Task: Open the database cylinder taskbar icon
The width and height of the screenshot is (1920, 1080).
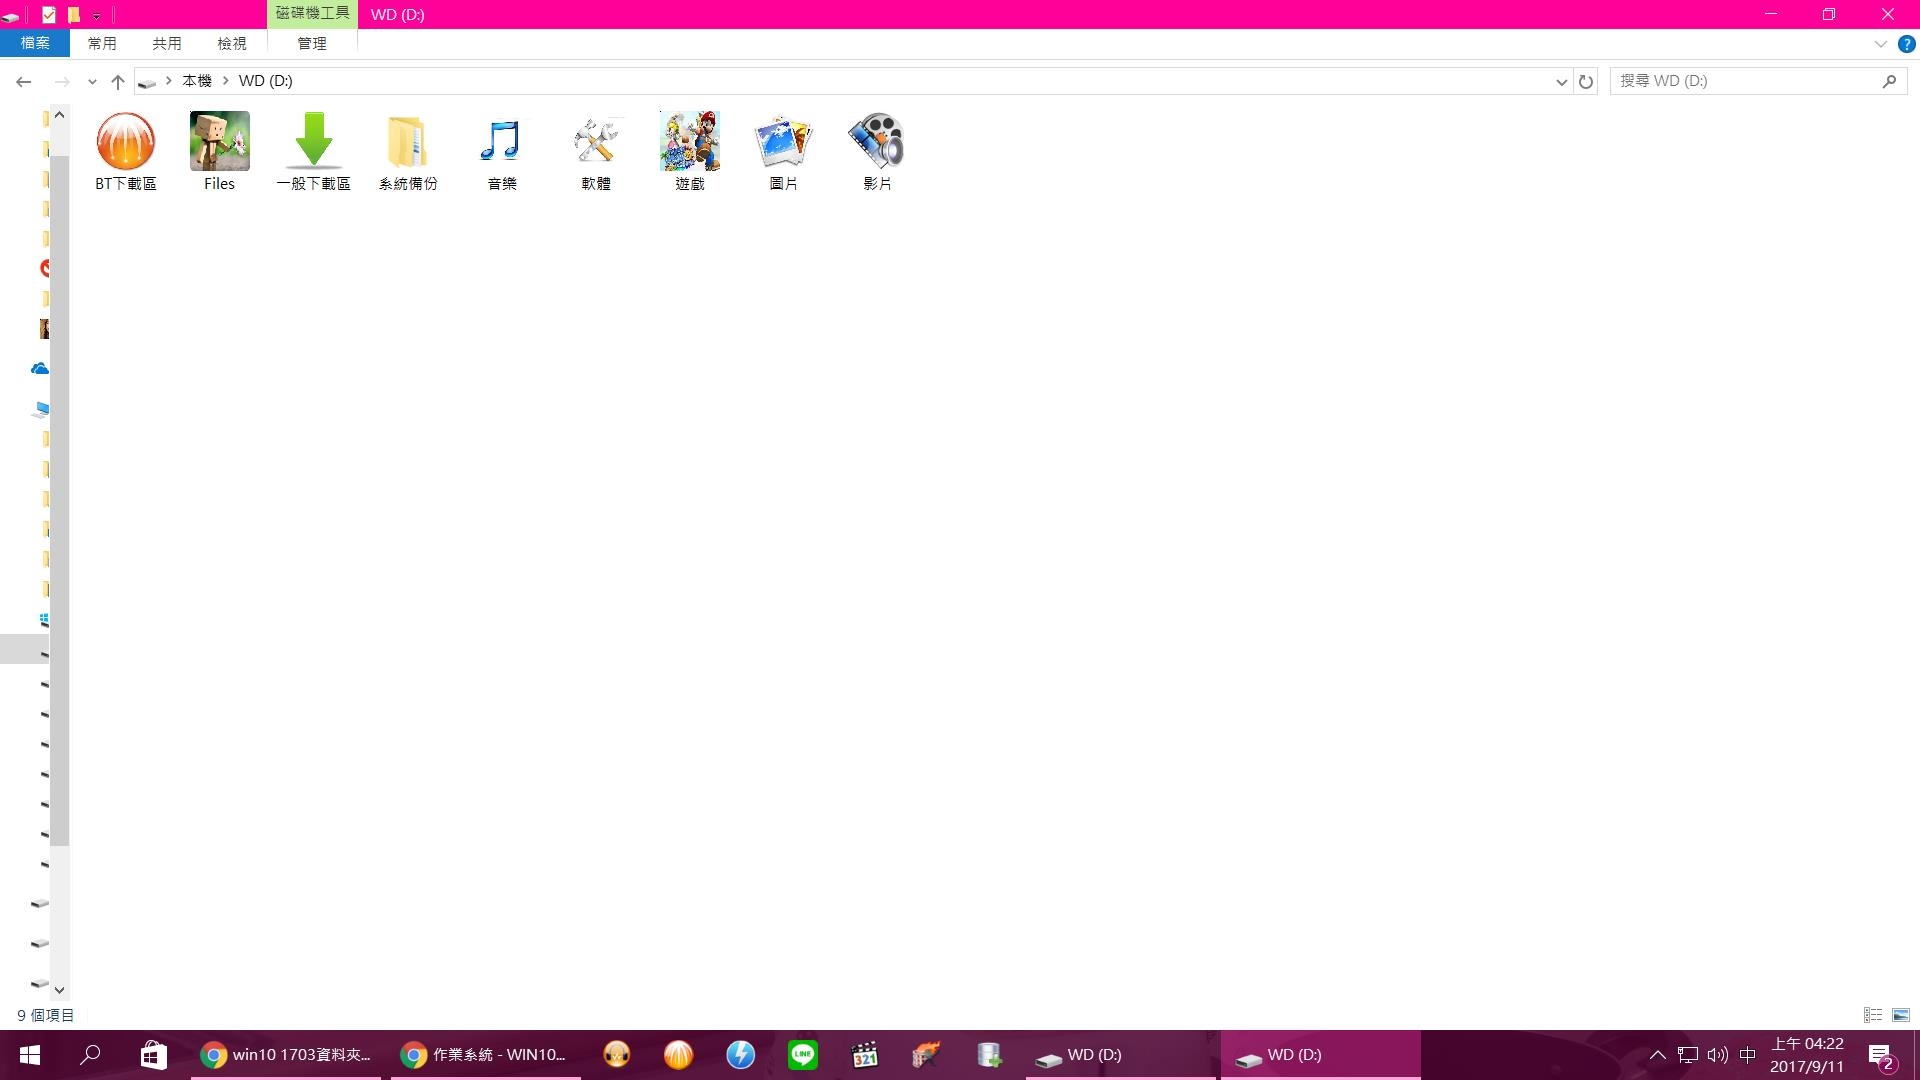Action: click(989, 1055)
